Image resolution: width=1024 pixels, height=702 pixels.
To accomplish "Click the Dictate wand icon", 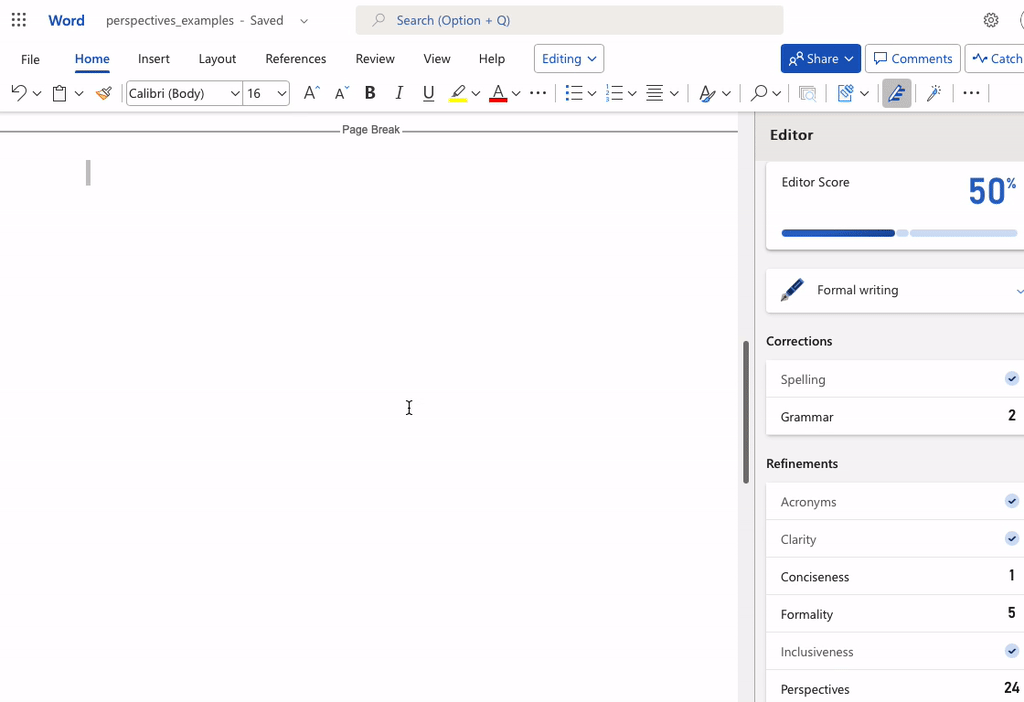I will click(x=934, y=92).
